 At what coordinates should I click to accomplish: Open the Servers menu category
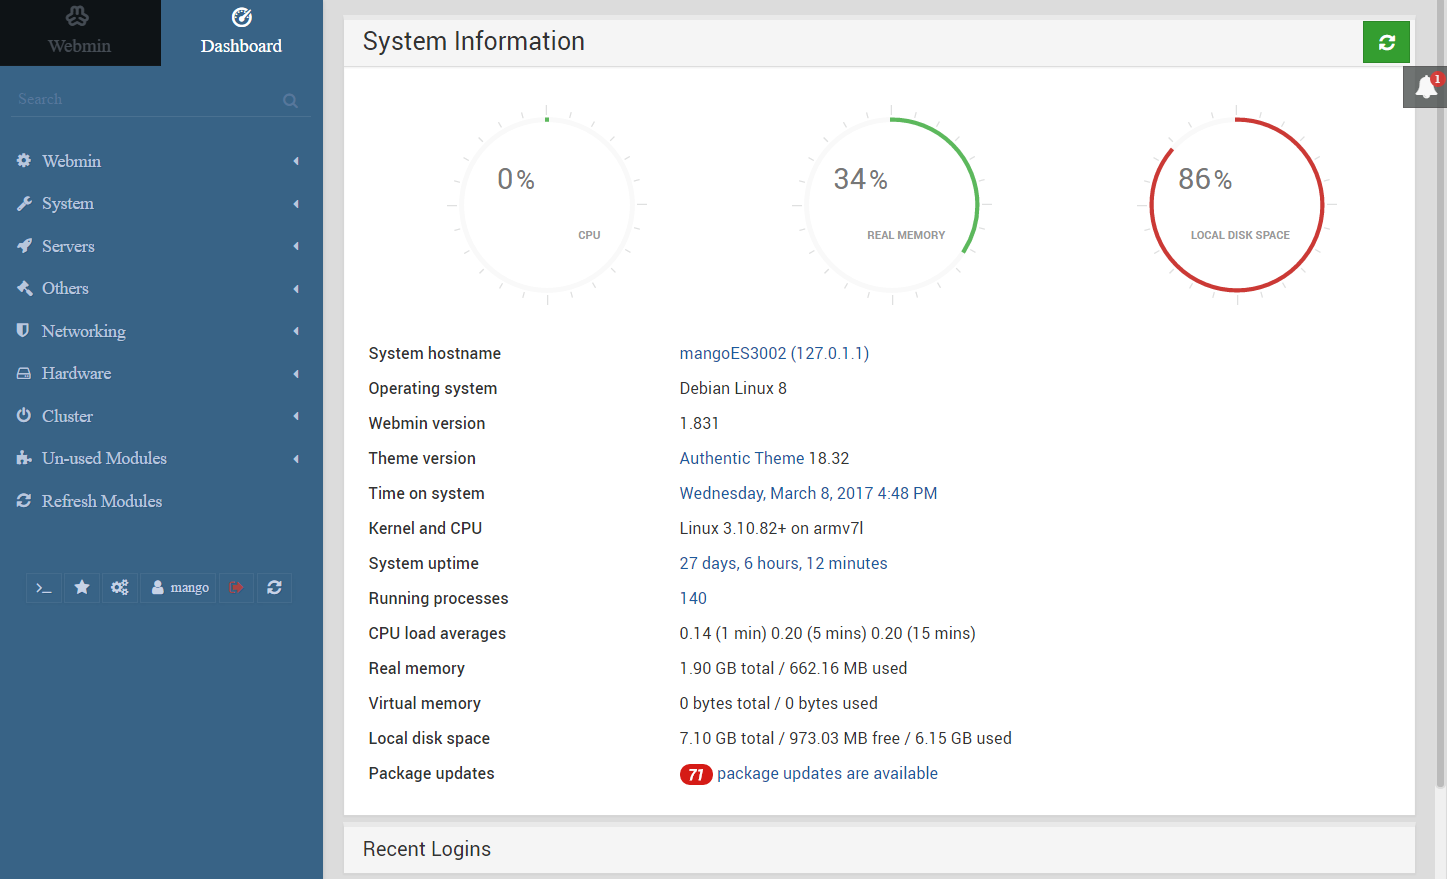(x=161, y=246)
